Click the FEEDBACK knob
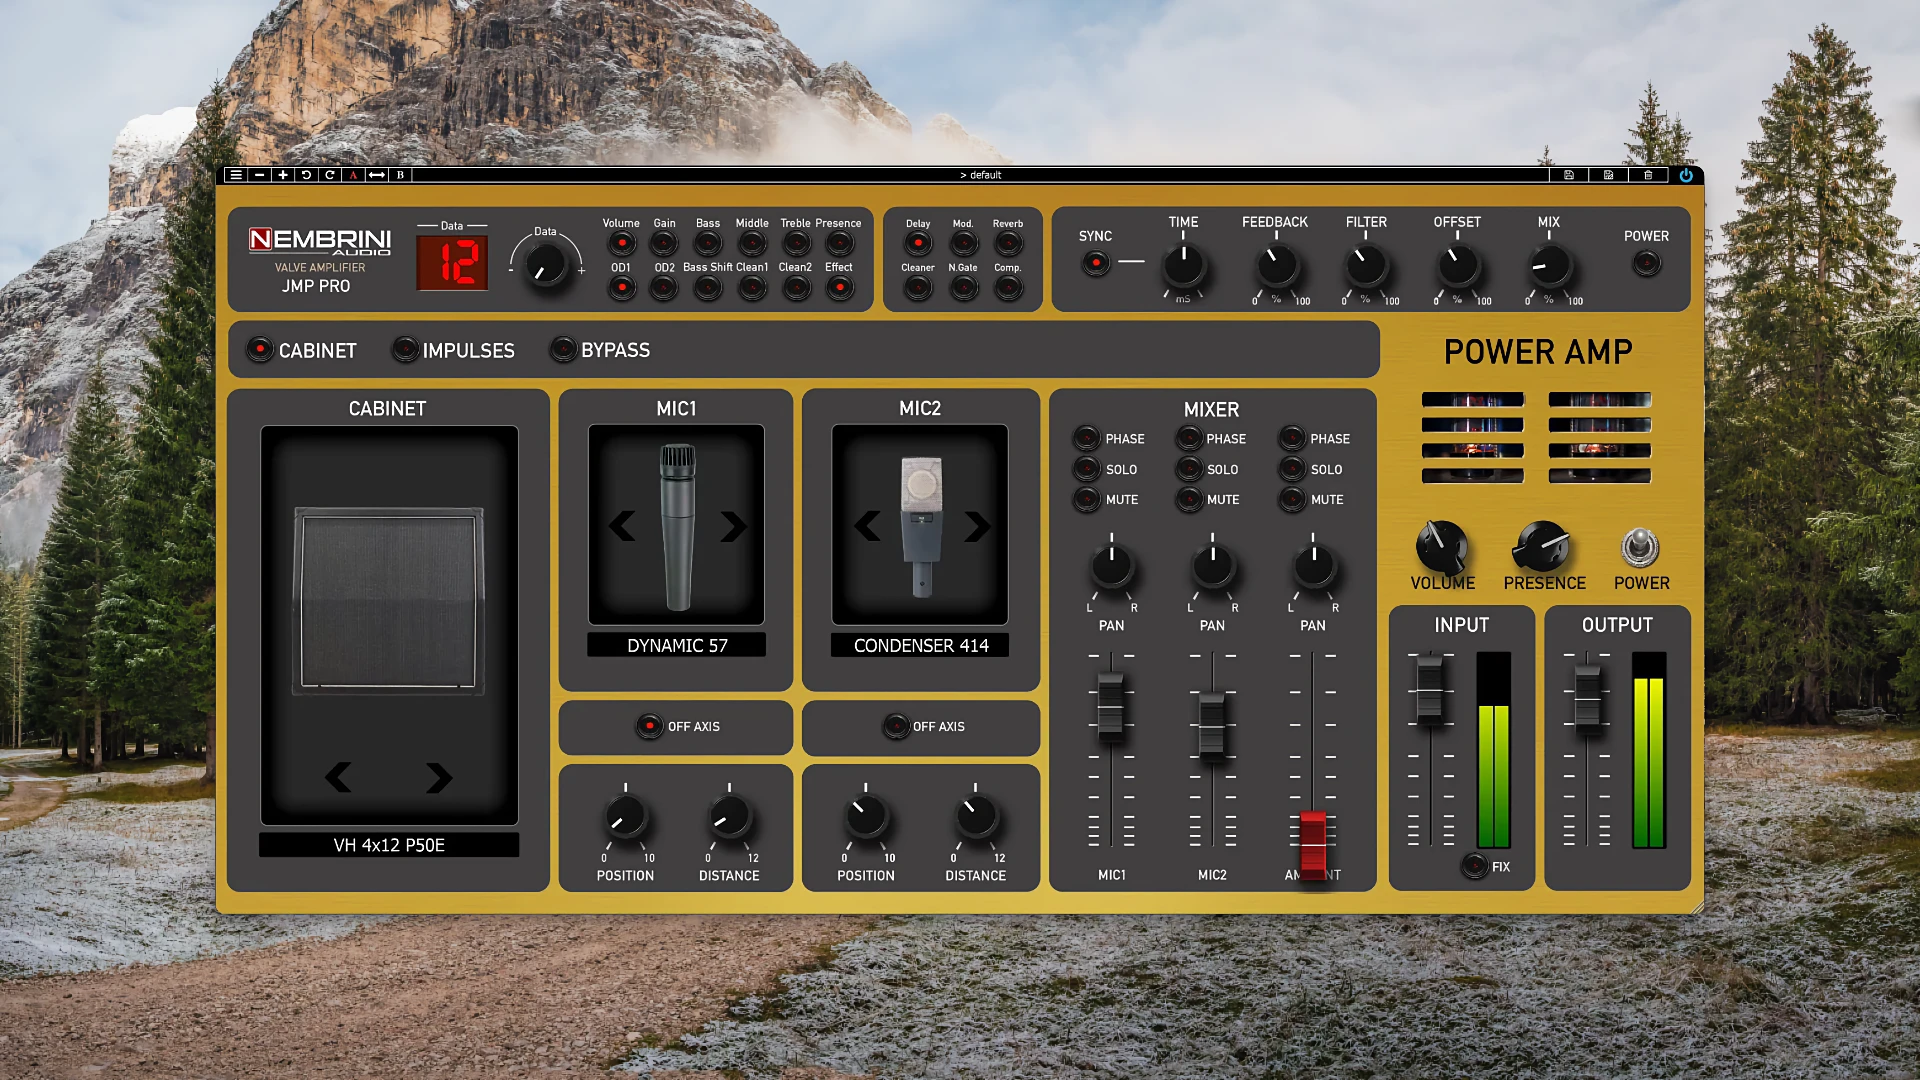Viewport: 1920px width, 1080px height. [x=1277, y=267]
